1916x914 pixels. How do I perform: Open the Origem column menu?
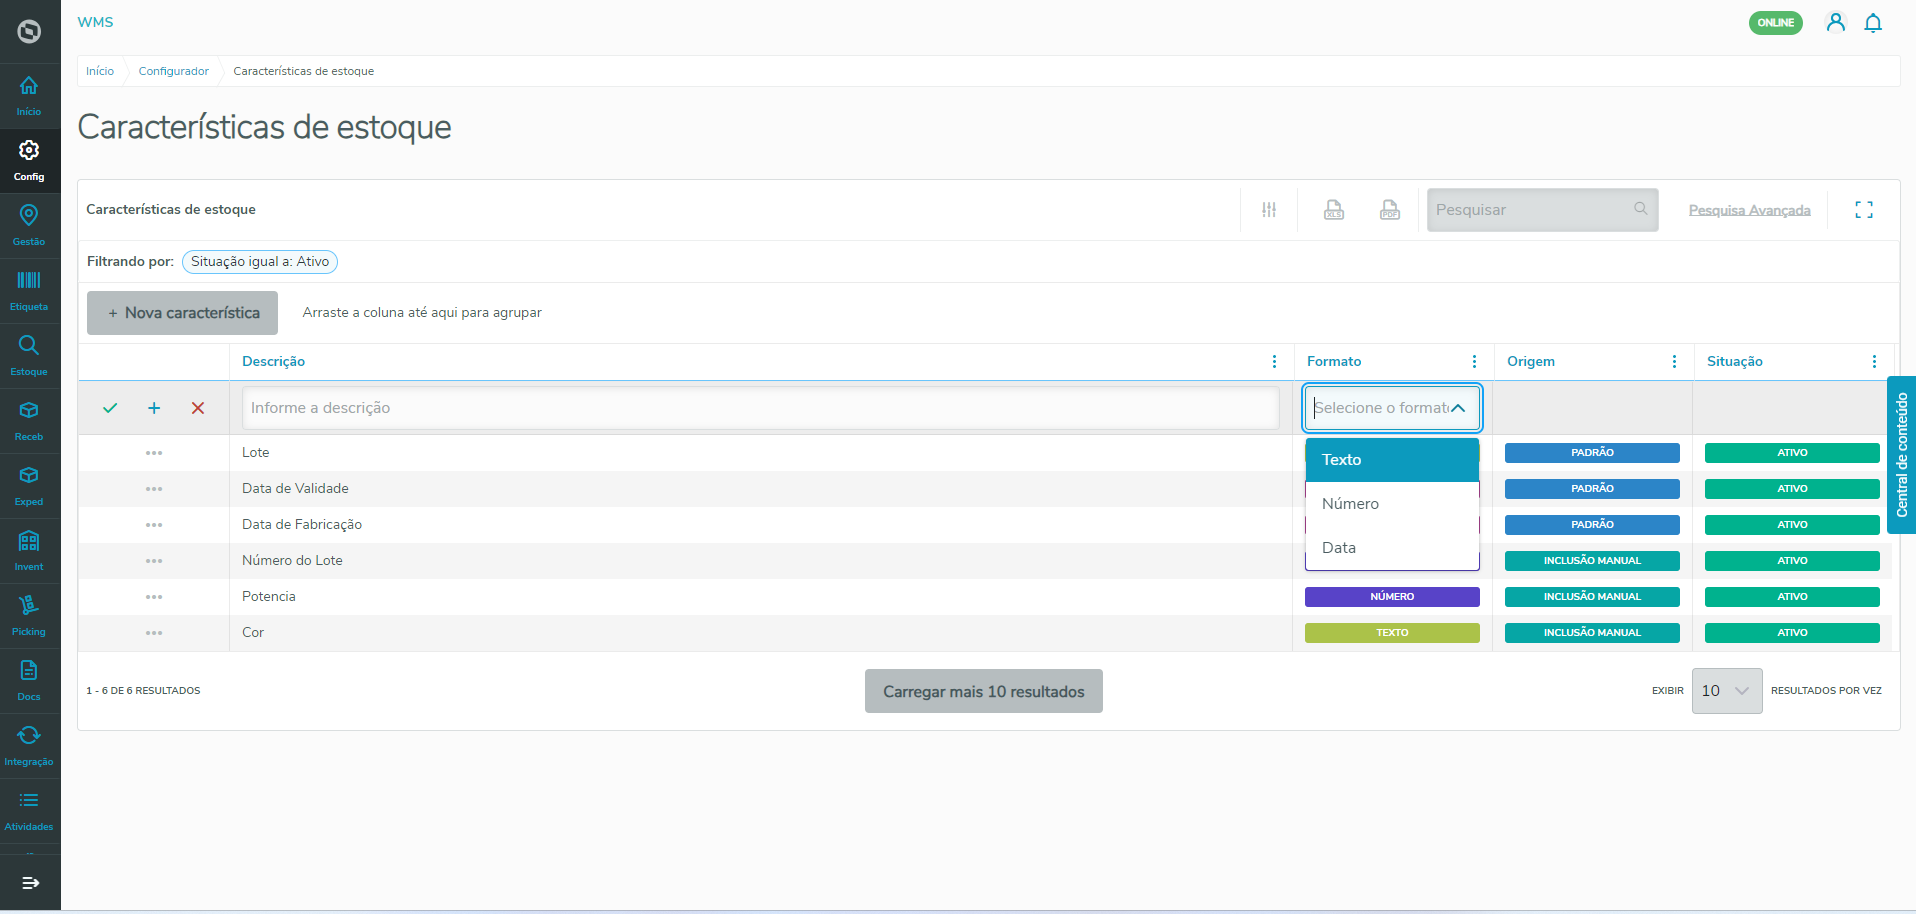1674,362
